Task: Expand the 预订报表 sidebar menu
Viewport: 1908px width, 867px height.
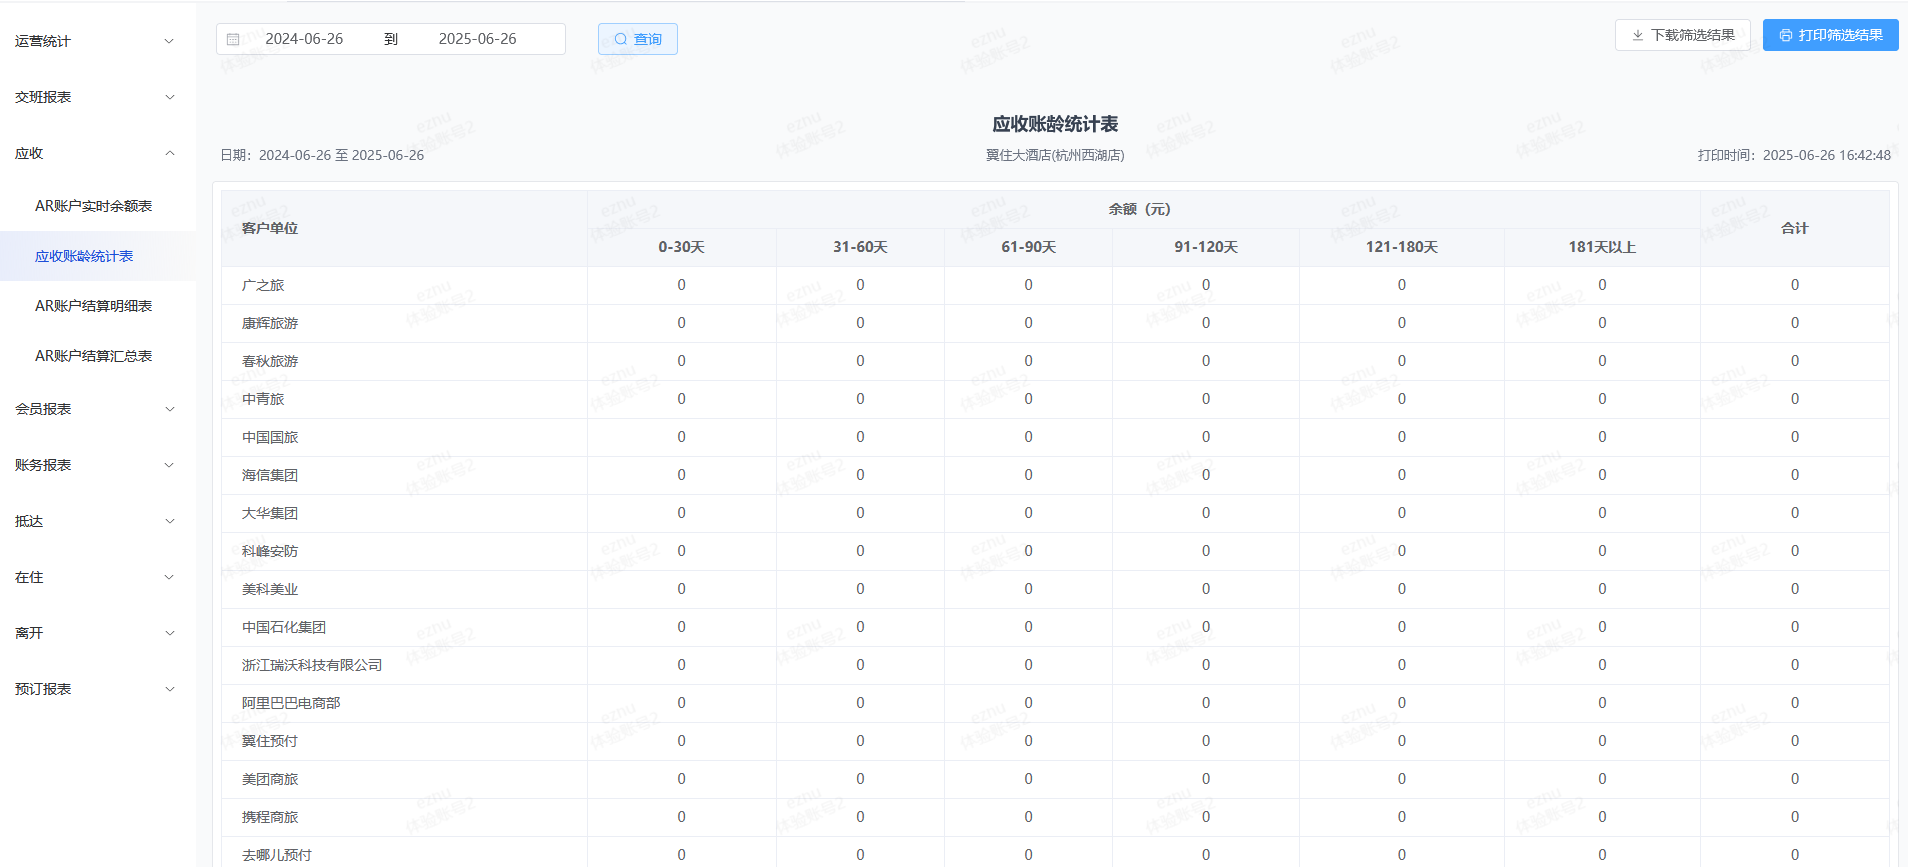Action: click(98, 689)
